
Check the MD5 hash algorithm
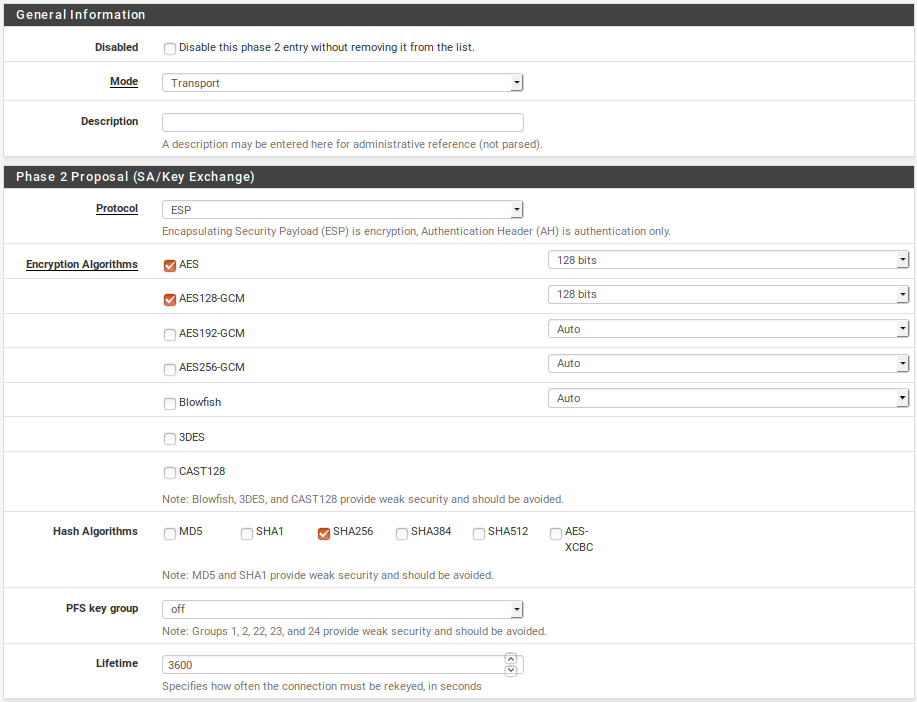coord(169,533)
